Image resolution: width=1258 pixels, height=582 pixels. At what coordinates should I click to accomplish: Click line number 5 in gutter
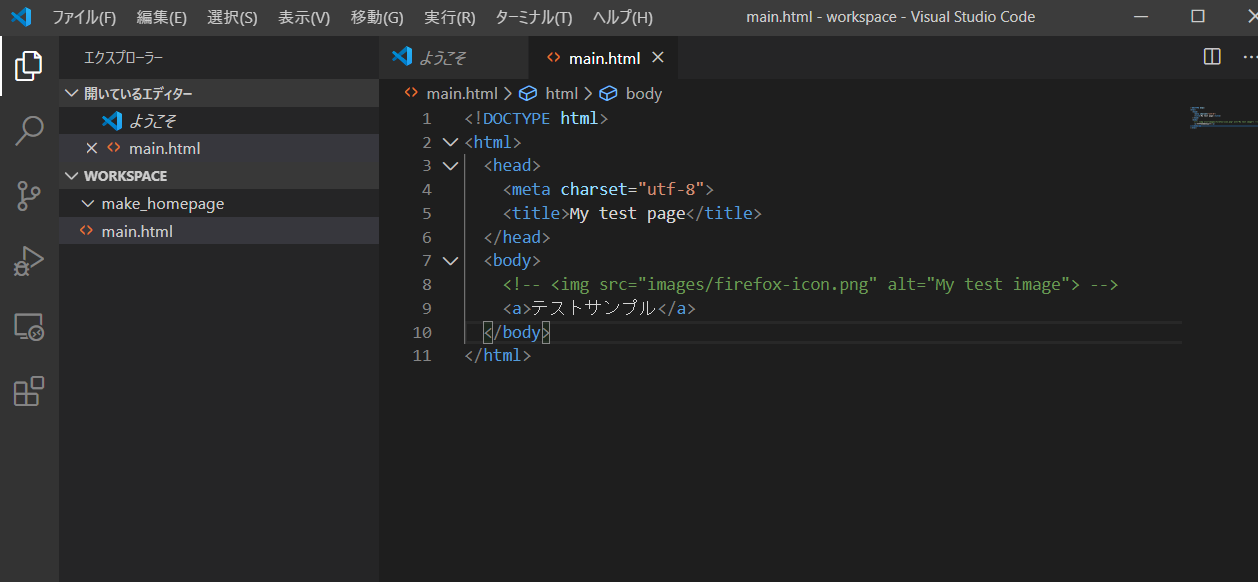click(x=427, y=213)
